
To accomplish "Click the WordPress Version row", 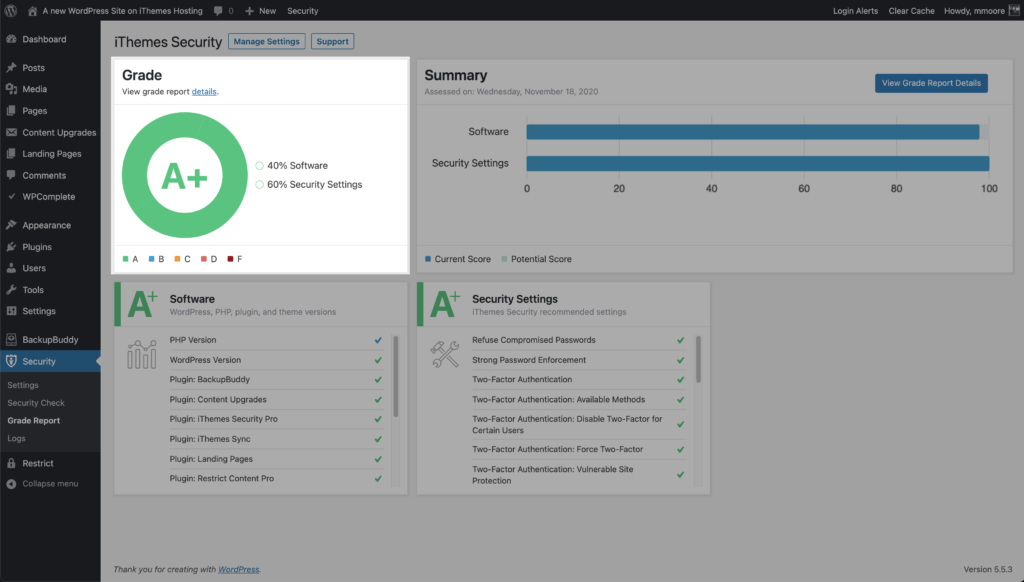I will (276, 360).
